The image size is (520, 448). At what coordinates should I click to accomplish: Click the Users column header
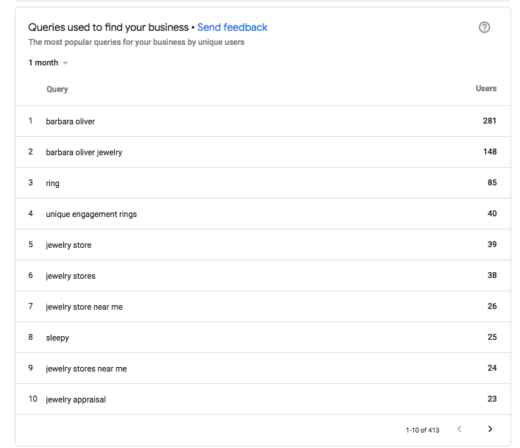tap(486, 88)
